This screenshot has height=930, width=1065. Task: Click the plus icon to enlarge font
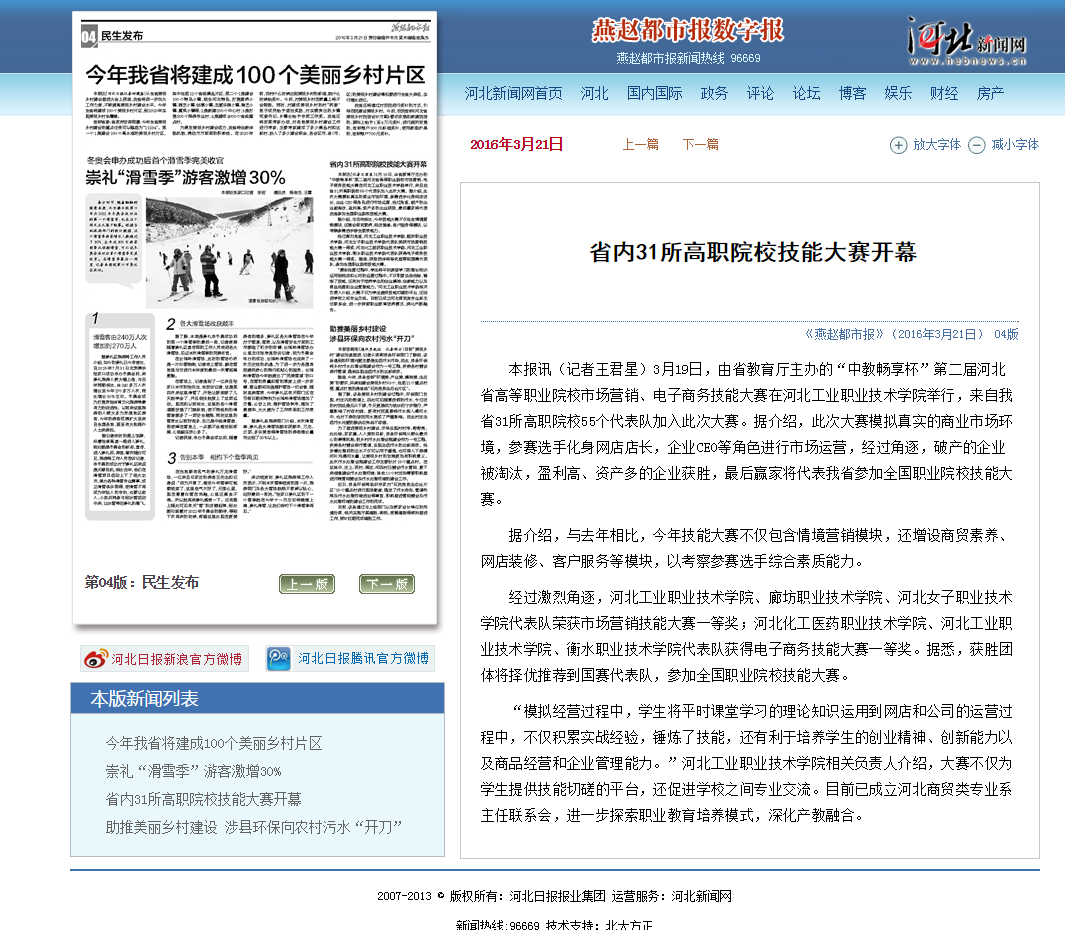point(898,145)
